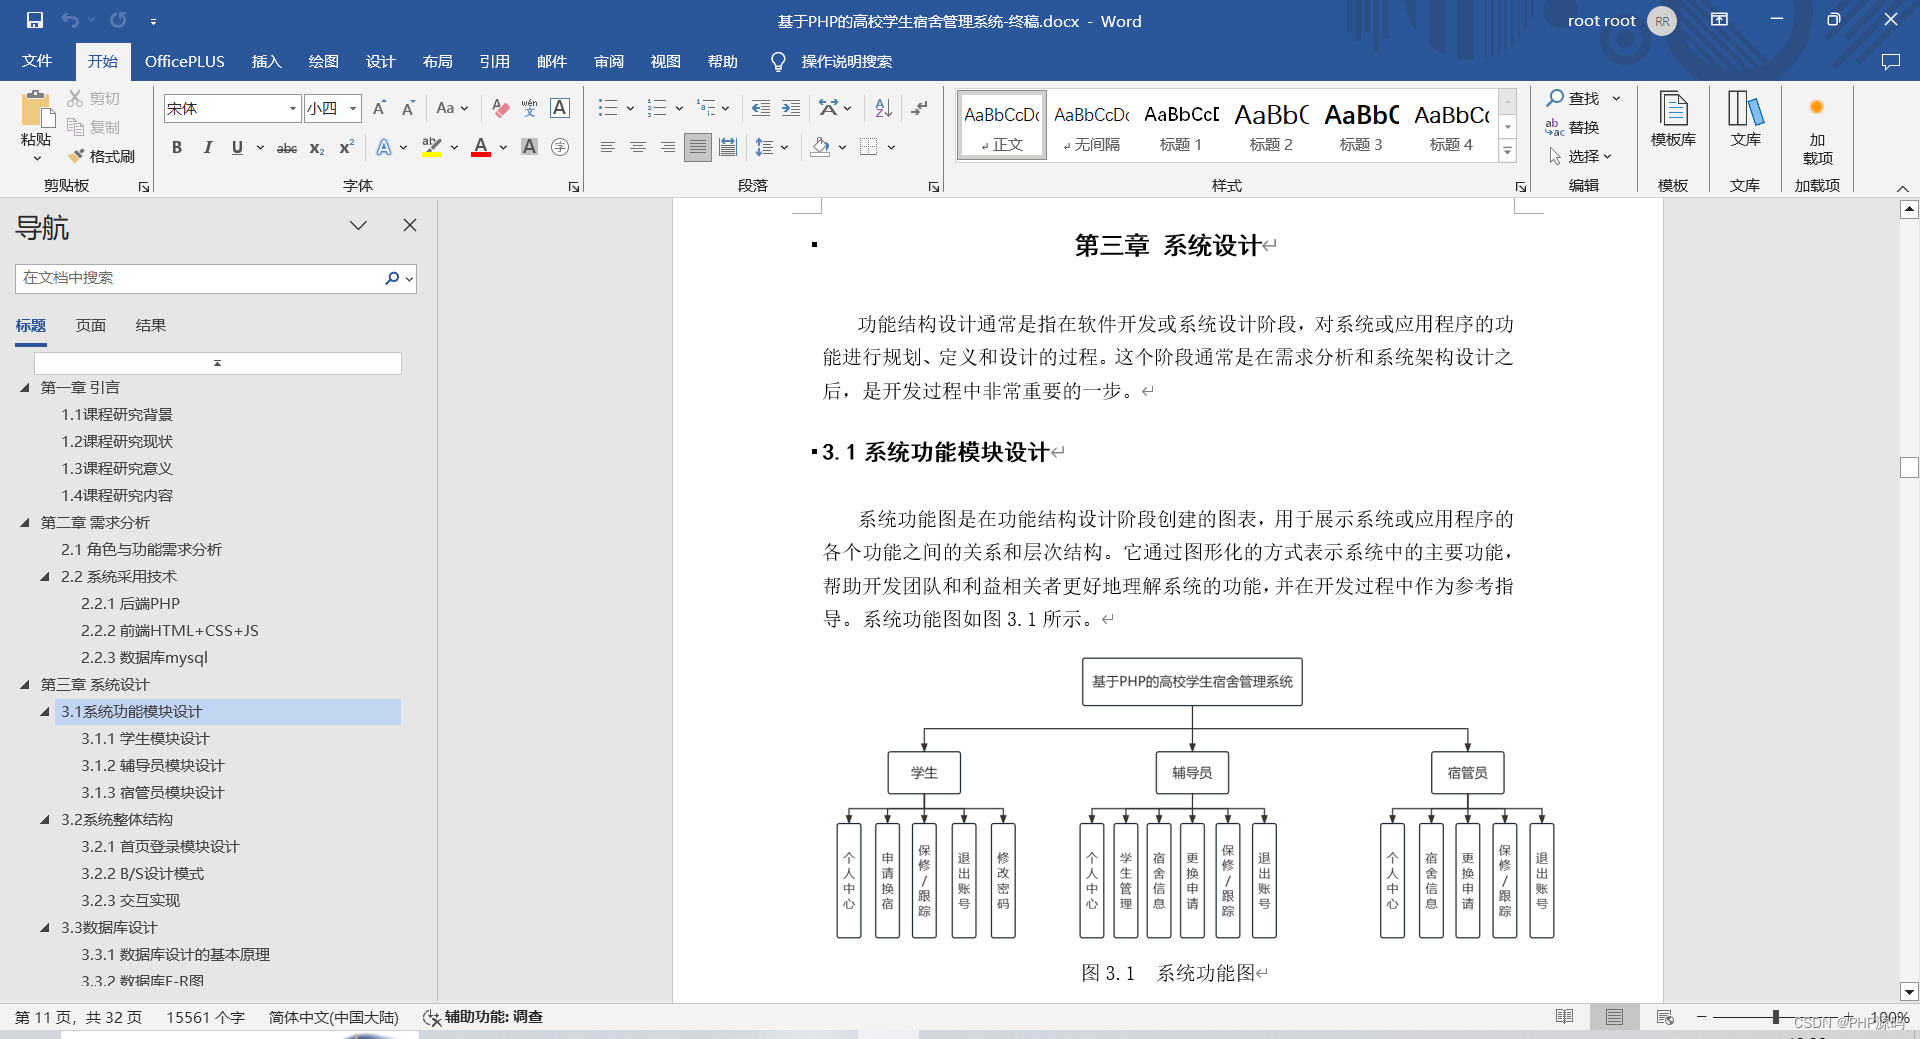Open 辅助功能 accessibility check in the status bar
This screenshot has height=1039, width=1920.
coord(483,1017)
